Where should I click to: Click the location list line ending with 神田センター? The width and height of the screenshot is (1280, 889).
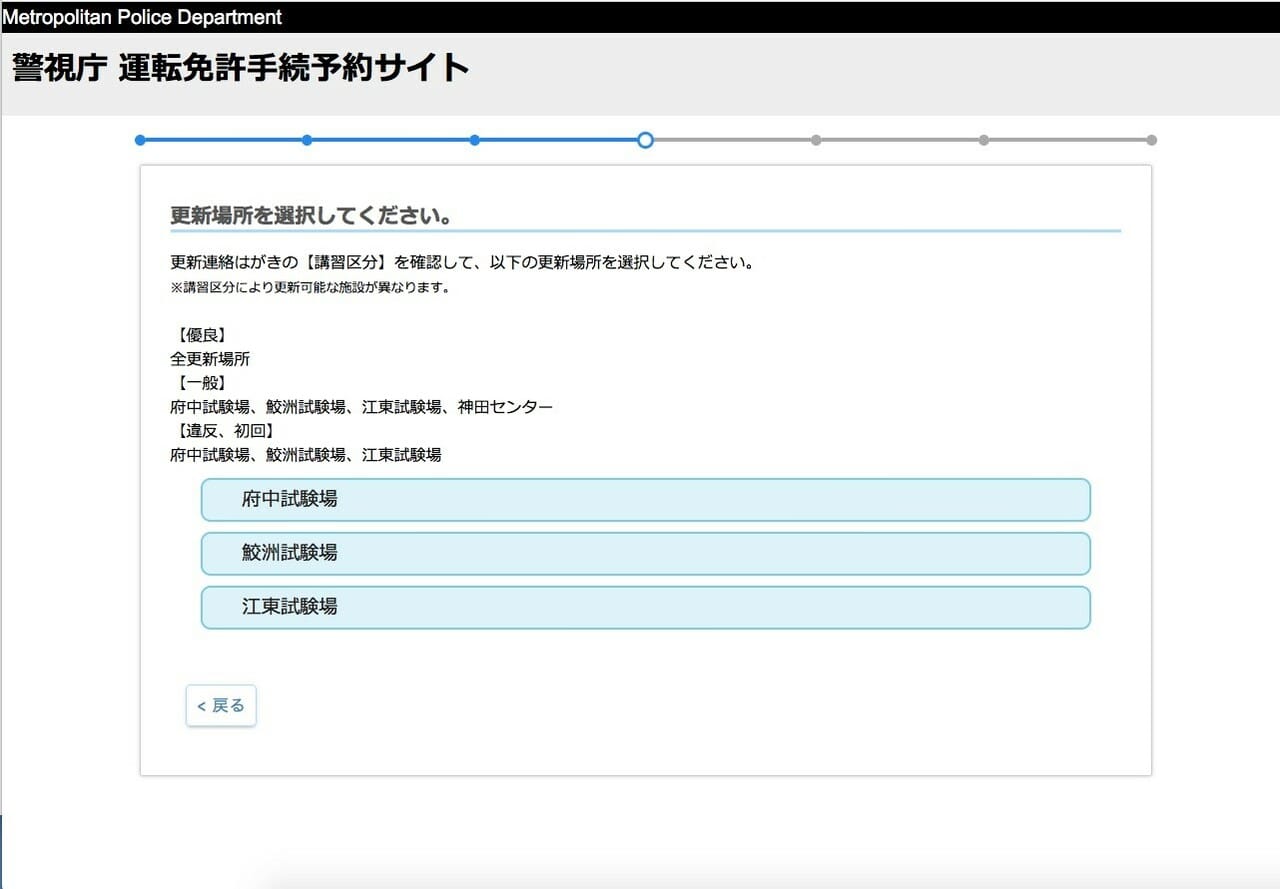click(361, 407)
